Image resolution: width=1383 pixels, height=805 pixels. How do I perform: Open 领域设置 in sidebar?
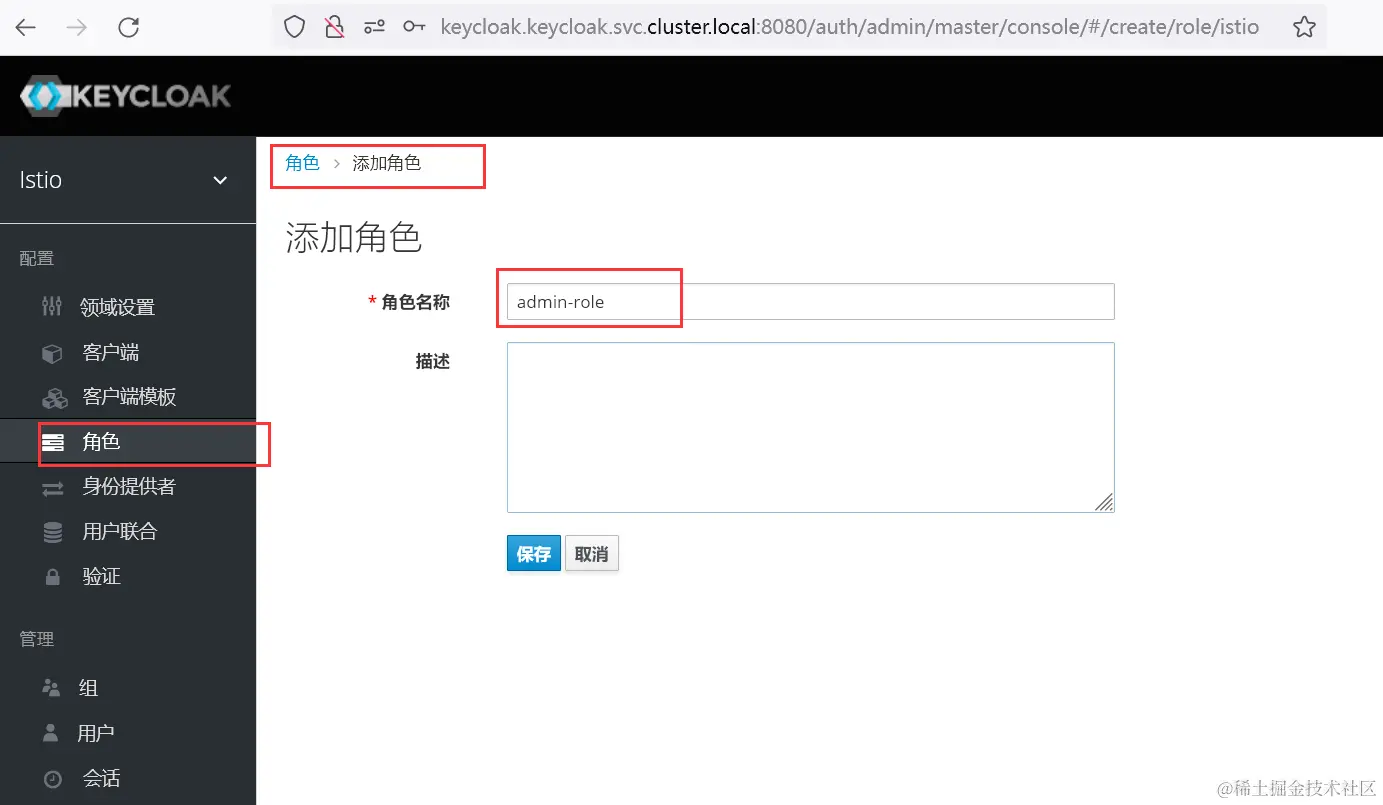coord(118,307)
